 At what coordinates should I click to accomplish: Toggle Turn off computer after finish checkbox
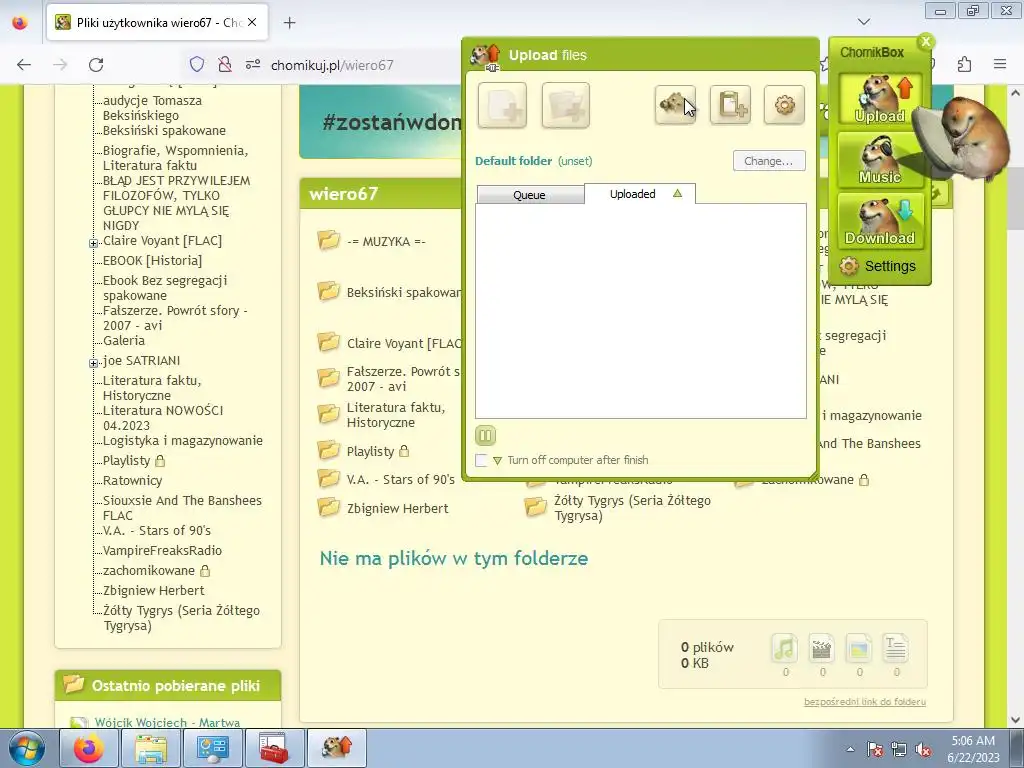(x=481, y=460)
